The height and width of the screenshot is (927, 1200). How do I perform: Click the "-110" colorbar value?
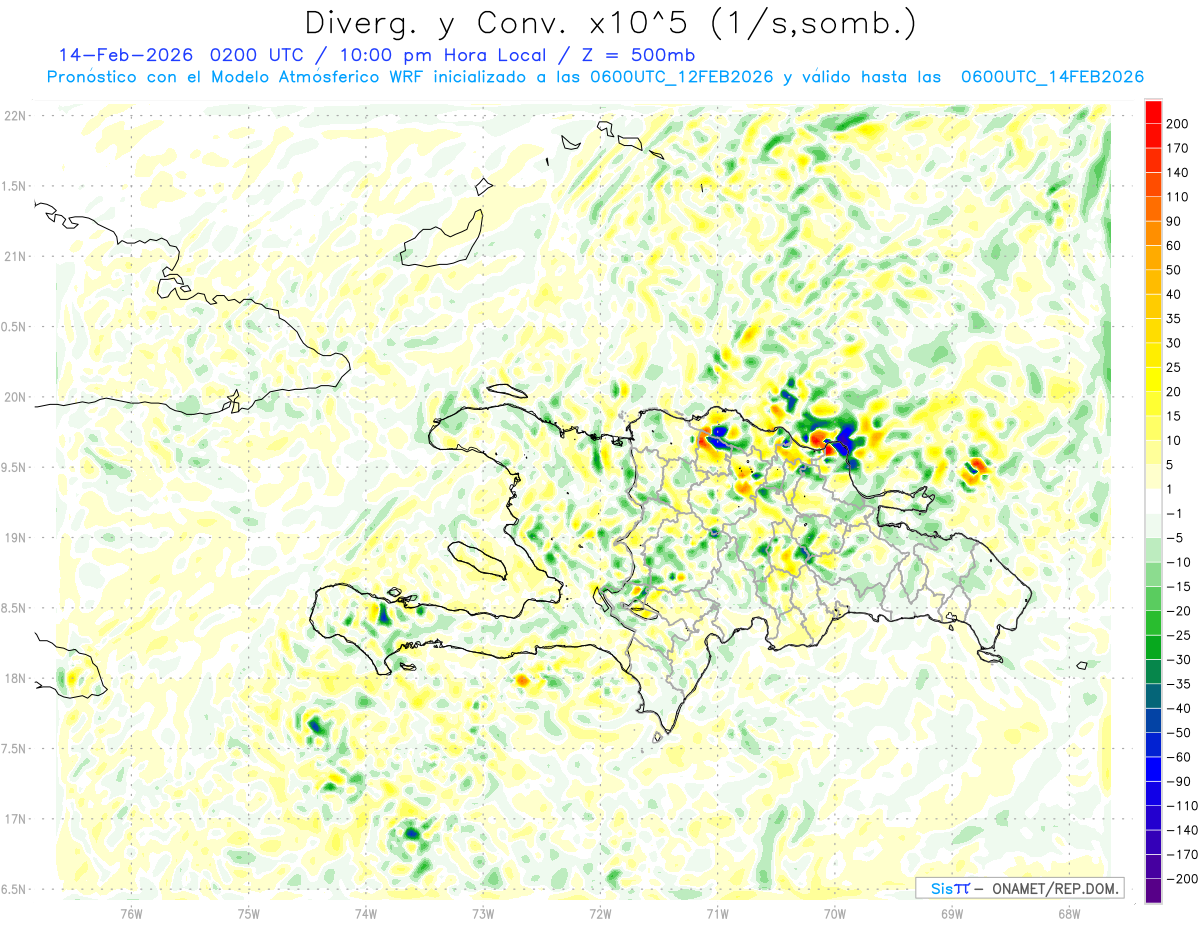(x=1182, y=806)
